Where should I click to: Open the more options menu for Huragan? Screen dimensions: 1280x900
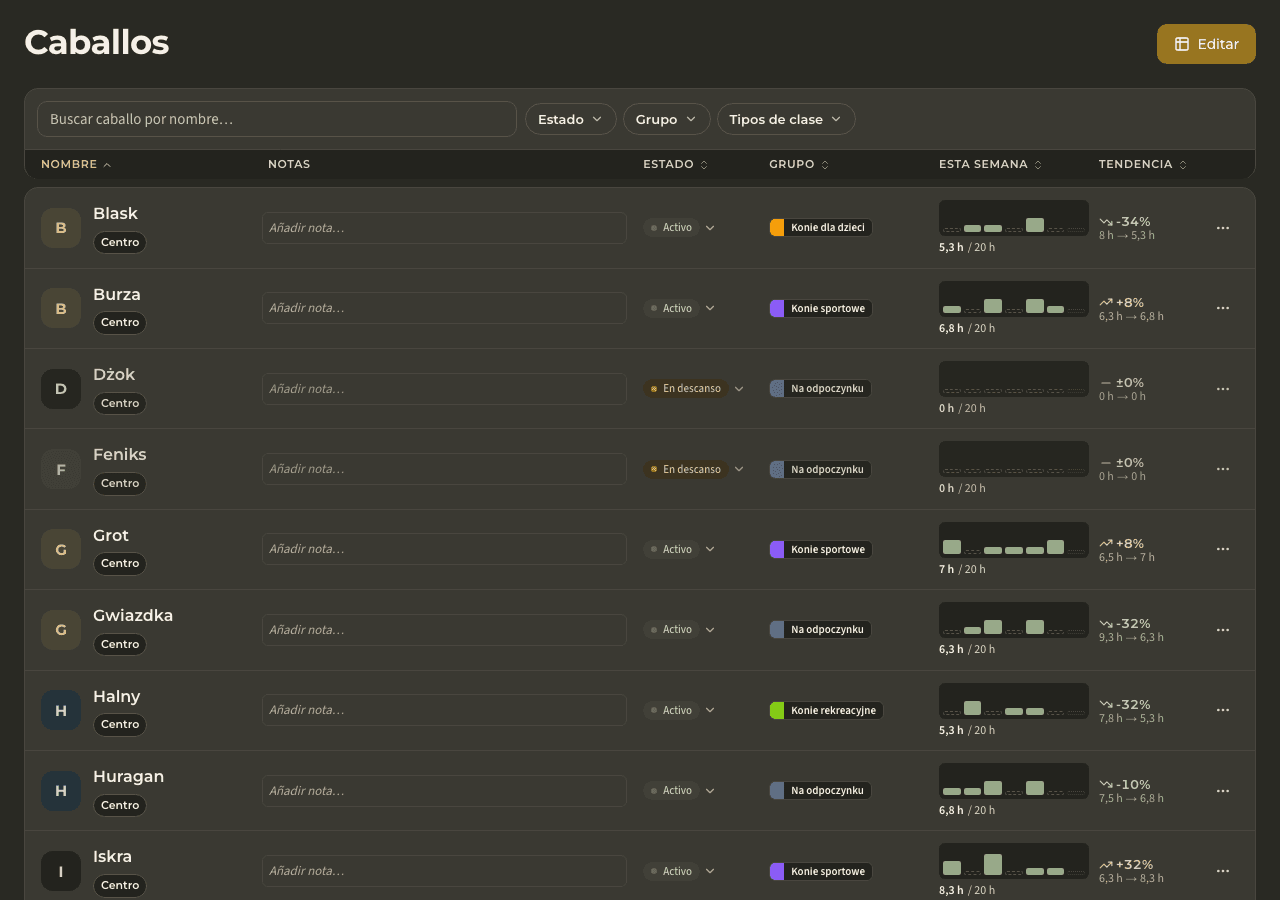coord(1222,791)
